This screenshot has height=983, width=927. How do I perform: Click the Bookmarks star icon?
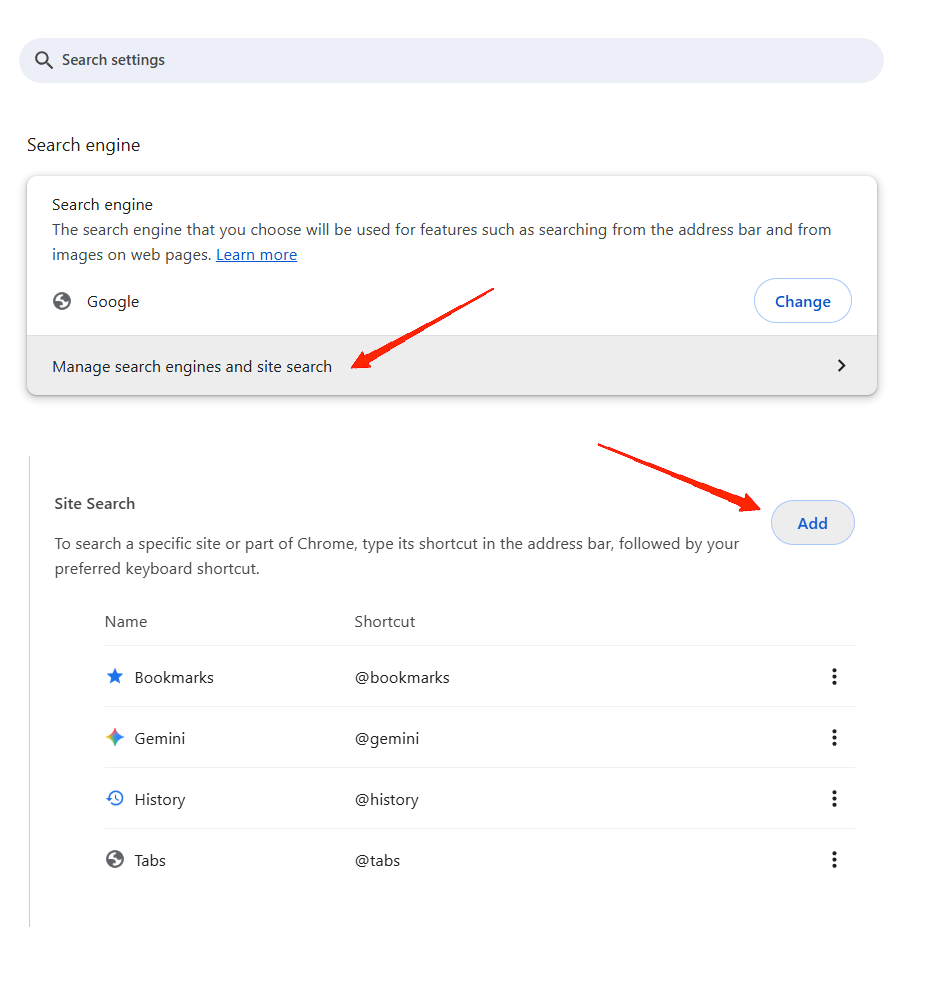point(114,677)
